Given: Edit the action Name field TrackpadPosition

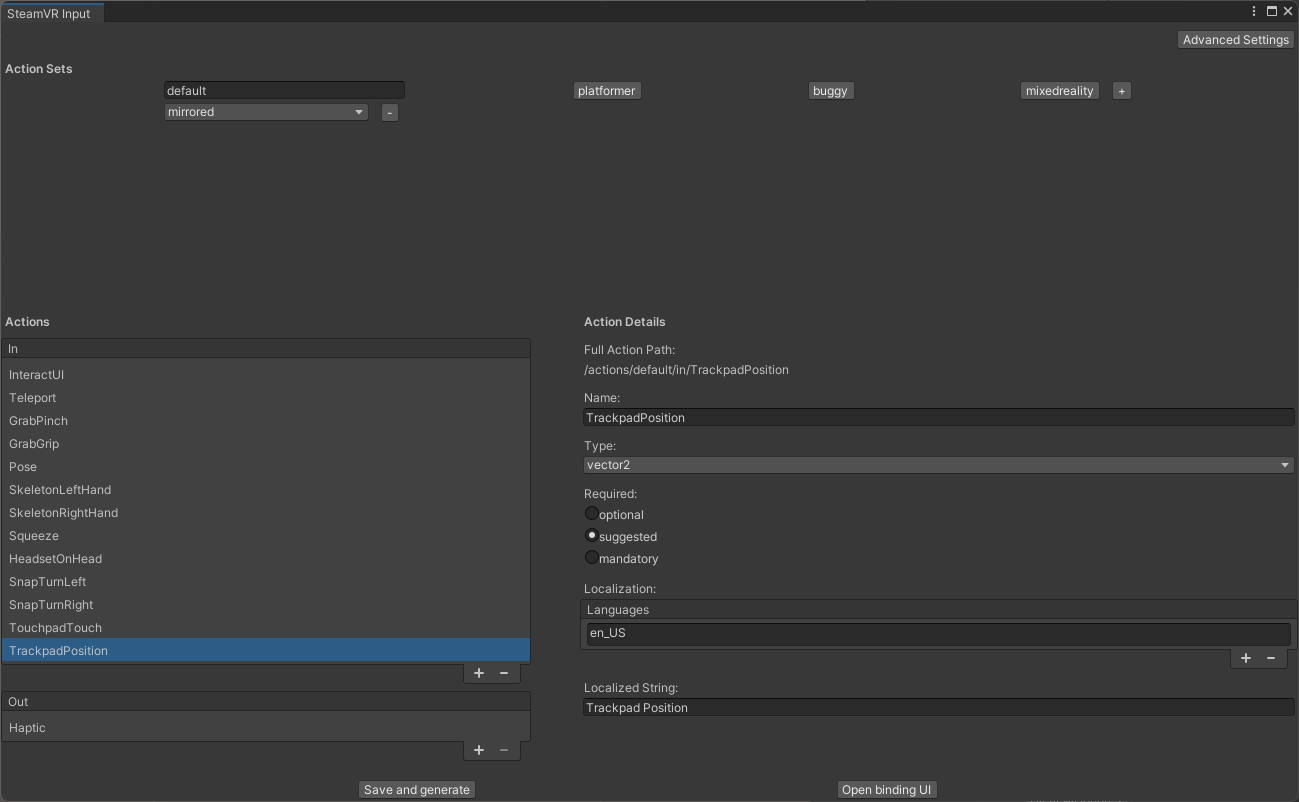Looking at the screenshot, I should [939, 418].
